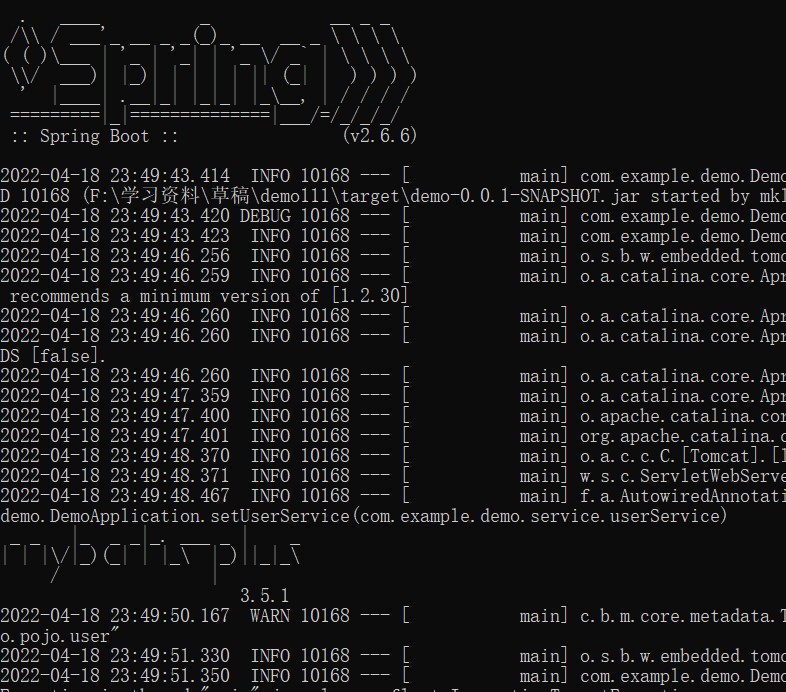
Task: Select 'f.a.AutowiredAnnotati' logger name
Action: point(683,496)
